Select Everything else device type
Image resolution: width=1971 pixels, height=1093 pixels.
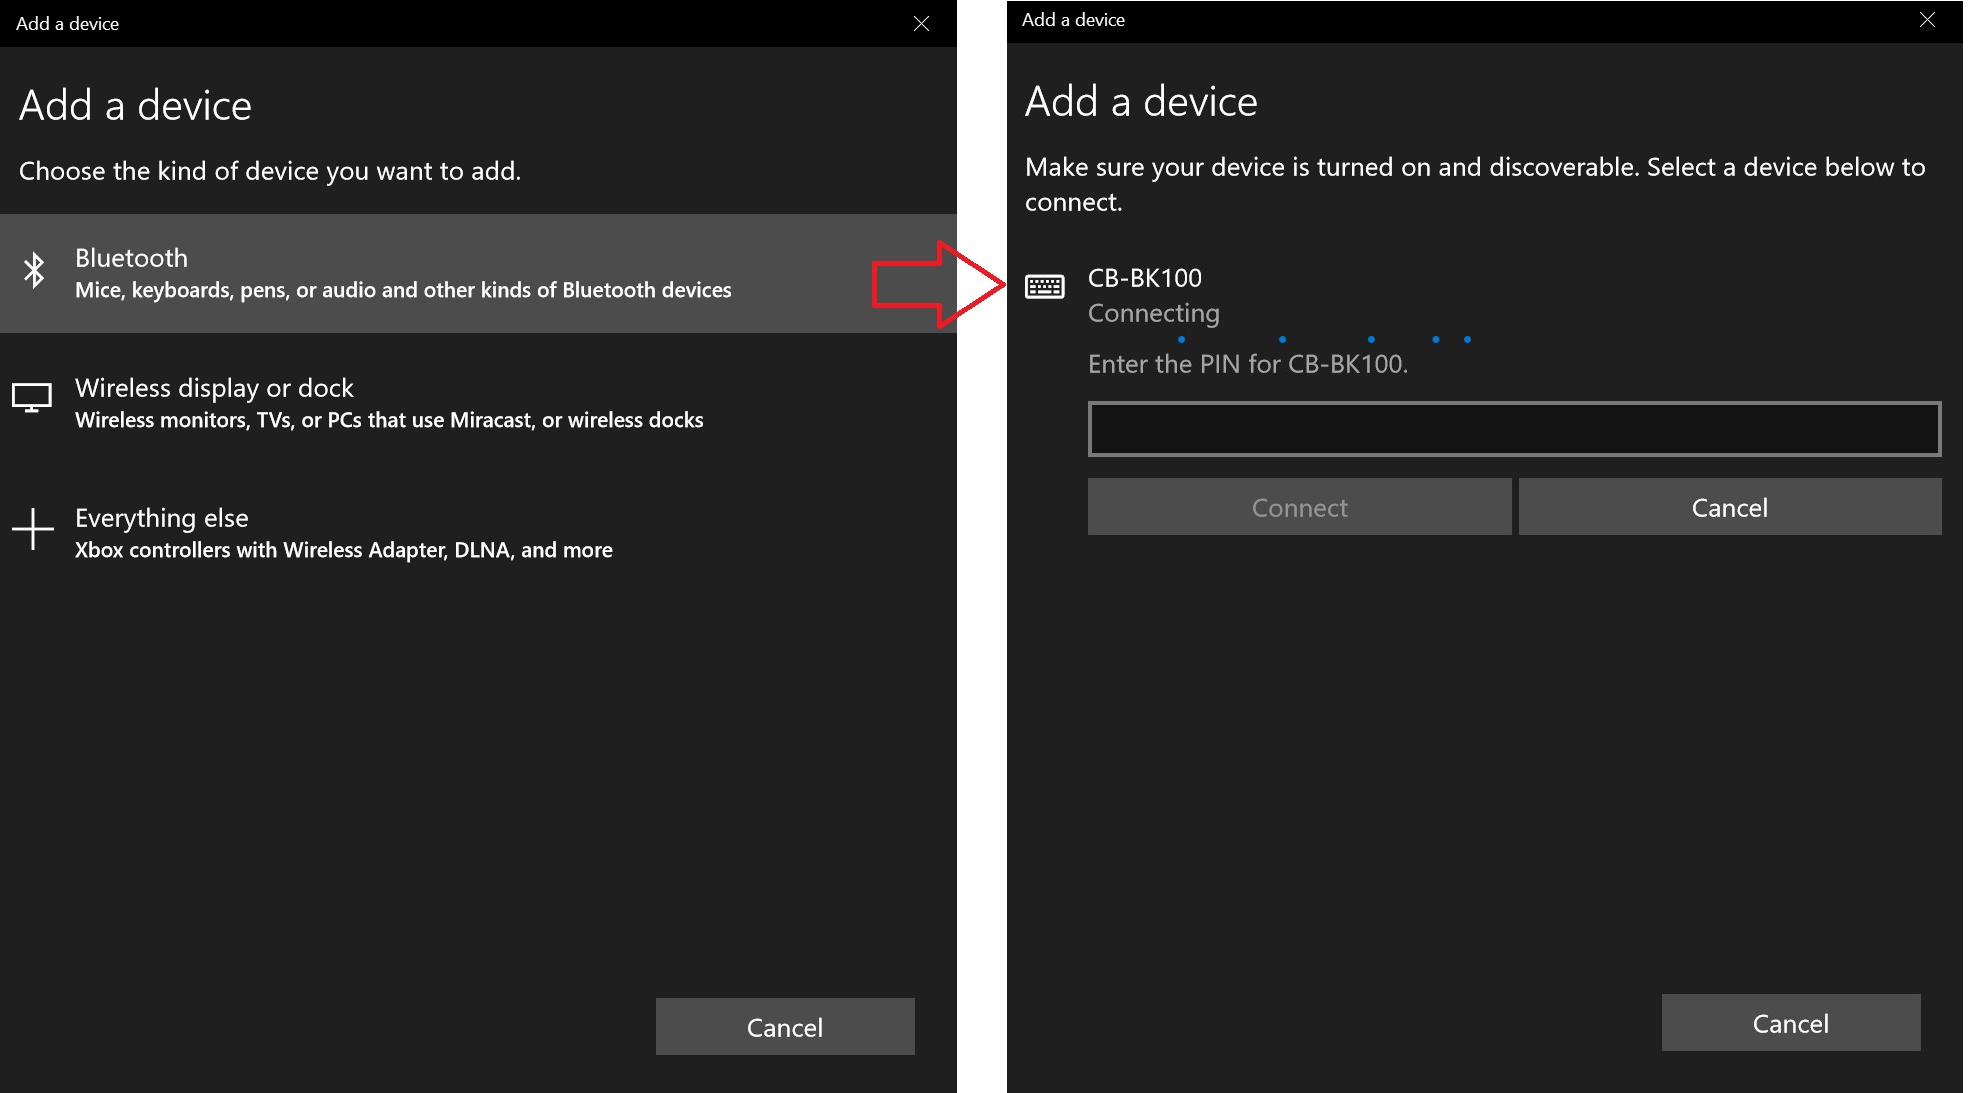coord(162,518)
